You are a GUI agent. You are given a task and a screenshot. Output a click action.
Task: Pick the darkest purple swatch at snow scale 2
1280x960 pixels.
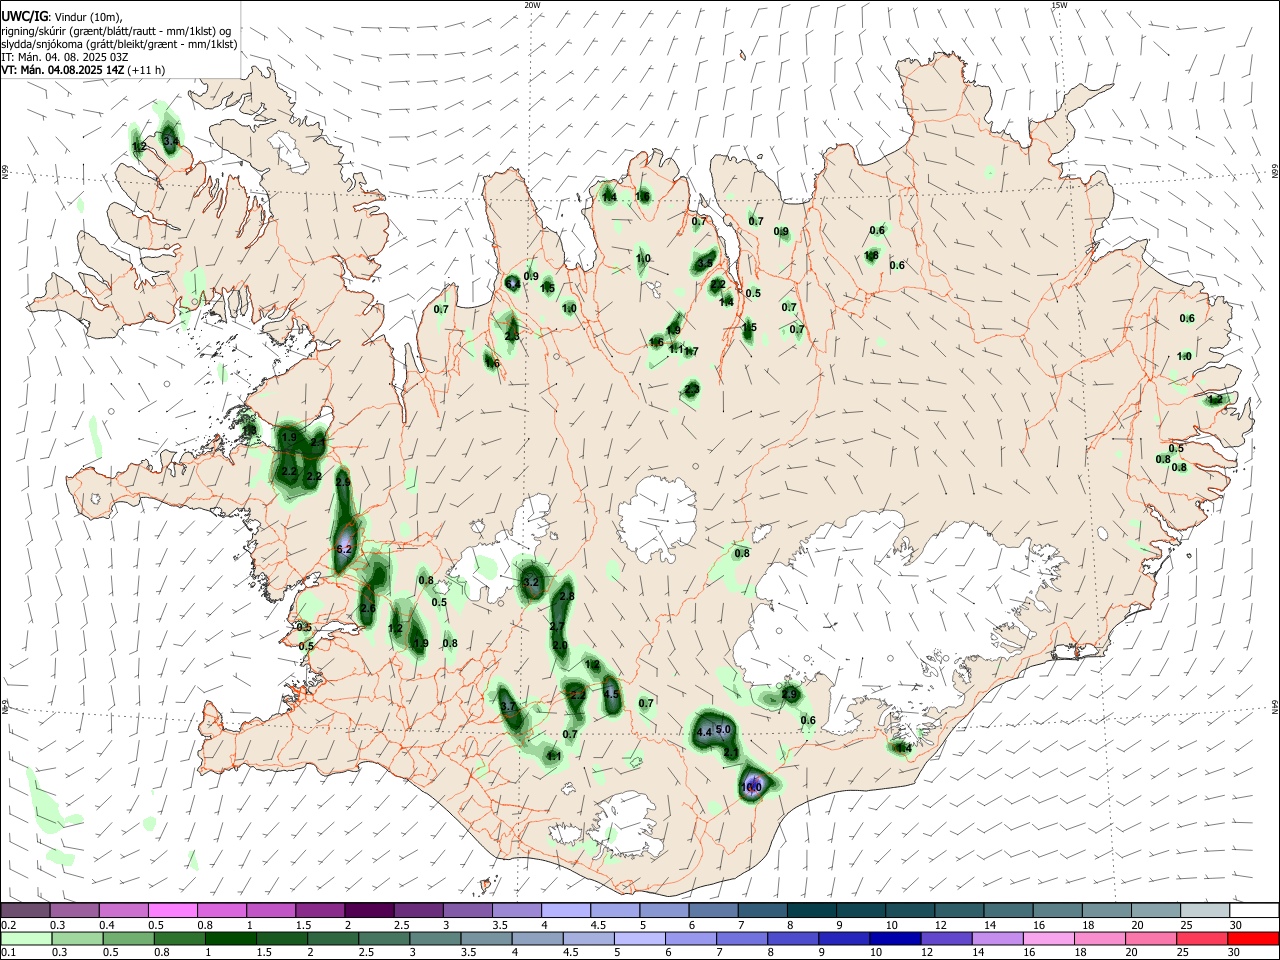[x=370, y=910]
